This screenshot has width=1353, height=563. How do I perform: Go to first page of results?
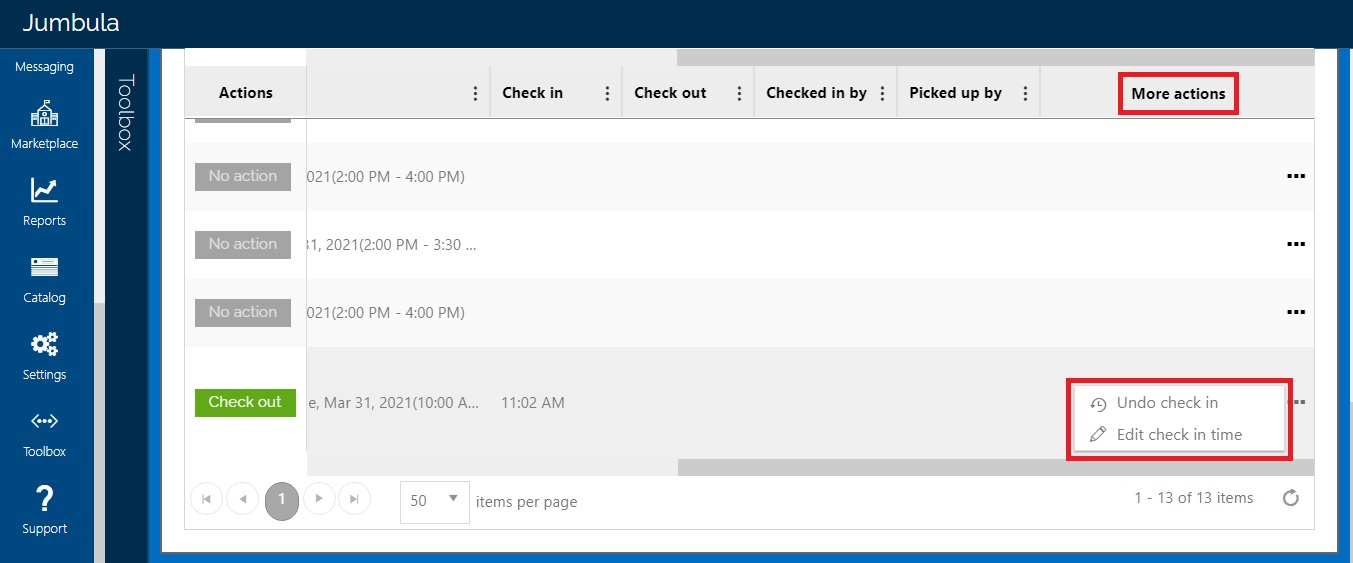pos(206,499)
